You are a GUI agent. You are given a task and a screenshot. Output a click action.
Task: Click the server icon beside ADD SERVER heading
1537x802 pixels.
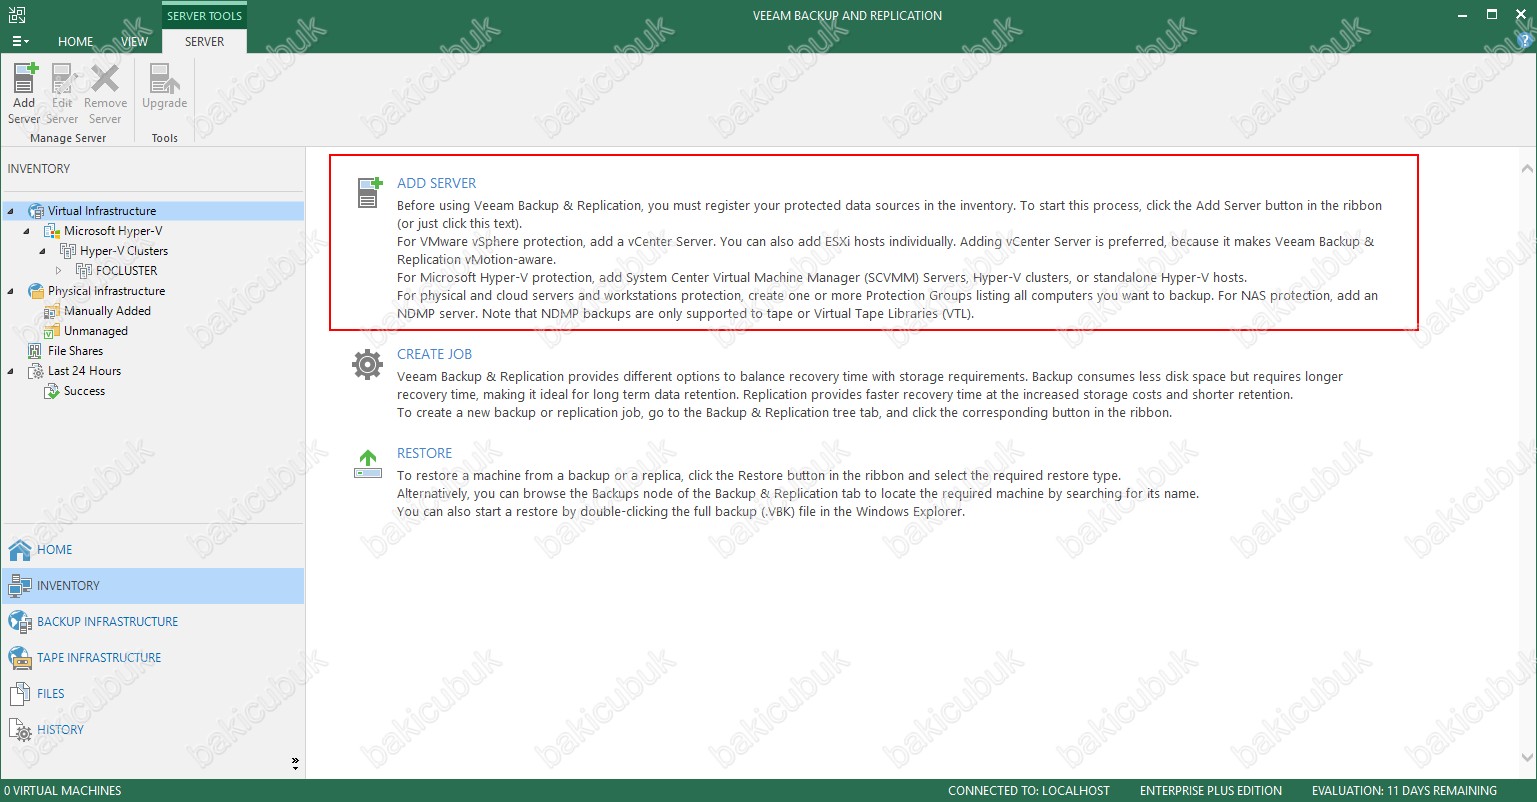(368, 193)
